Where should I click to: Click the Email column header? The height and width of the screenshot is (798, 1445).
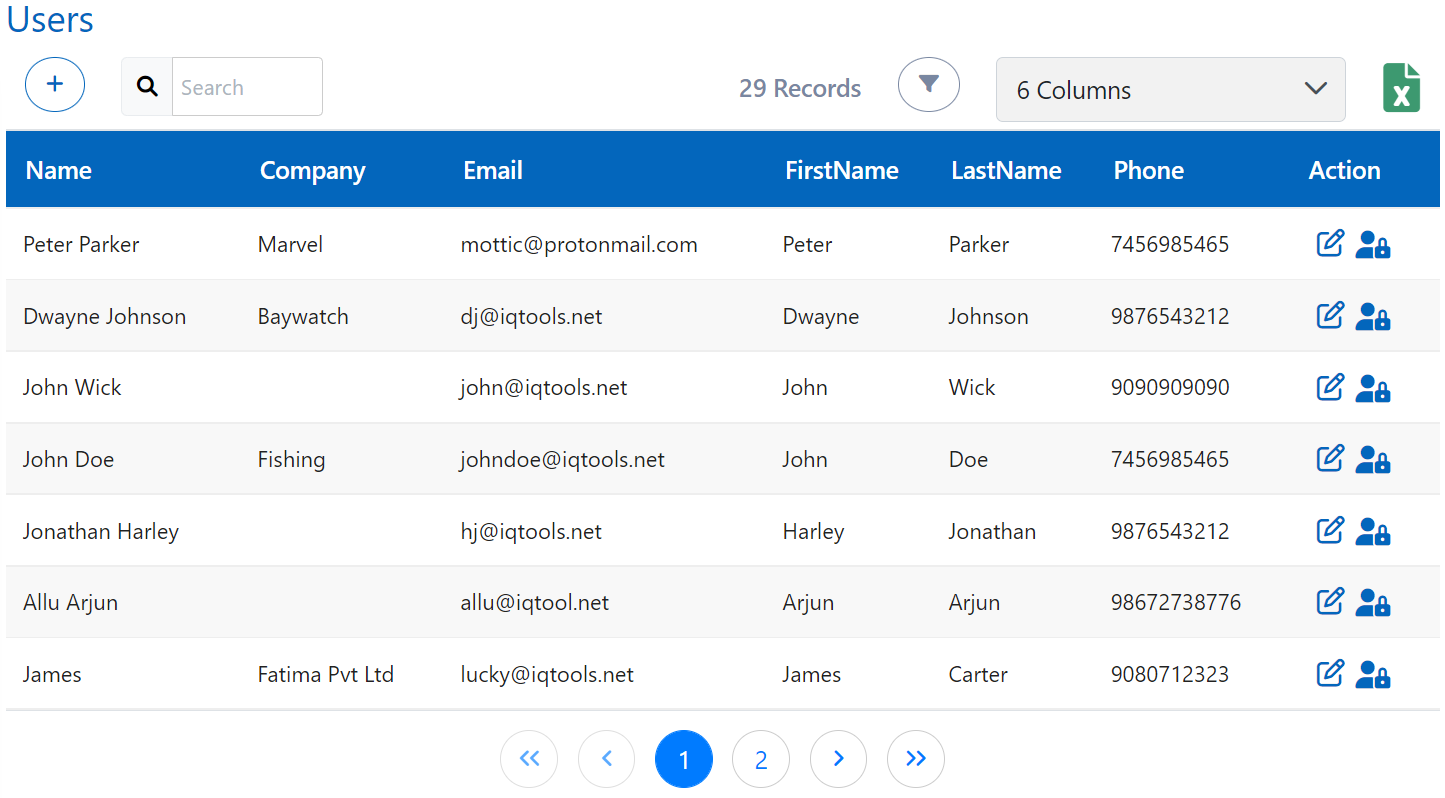[493, 171]
